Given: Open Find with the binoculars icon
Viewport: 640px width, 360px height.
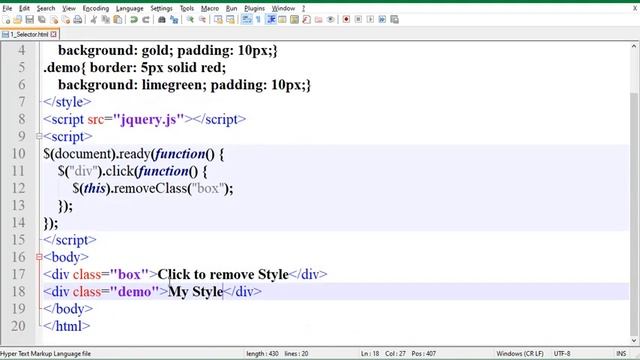Looking at the screenshot, I should (x=162, y=20).
